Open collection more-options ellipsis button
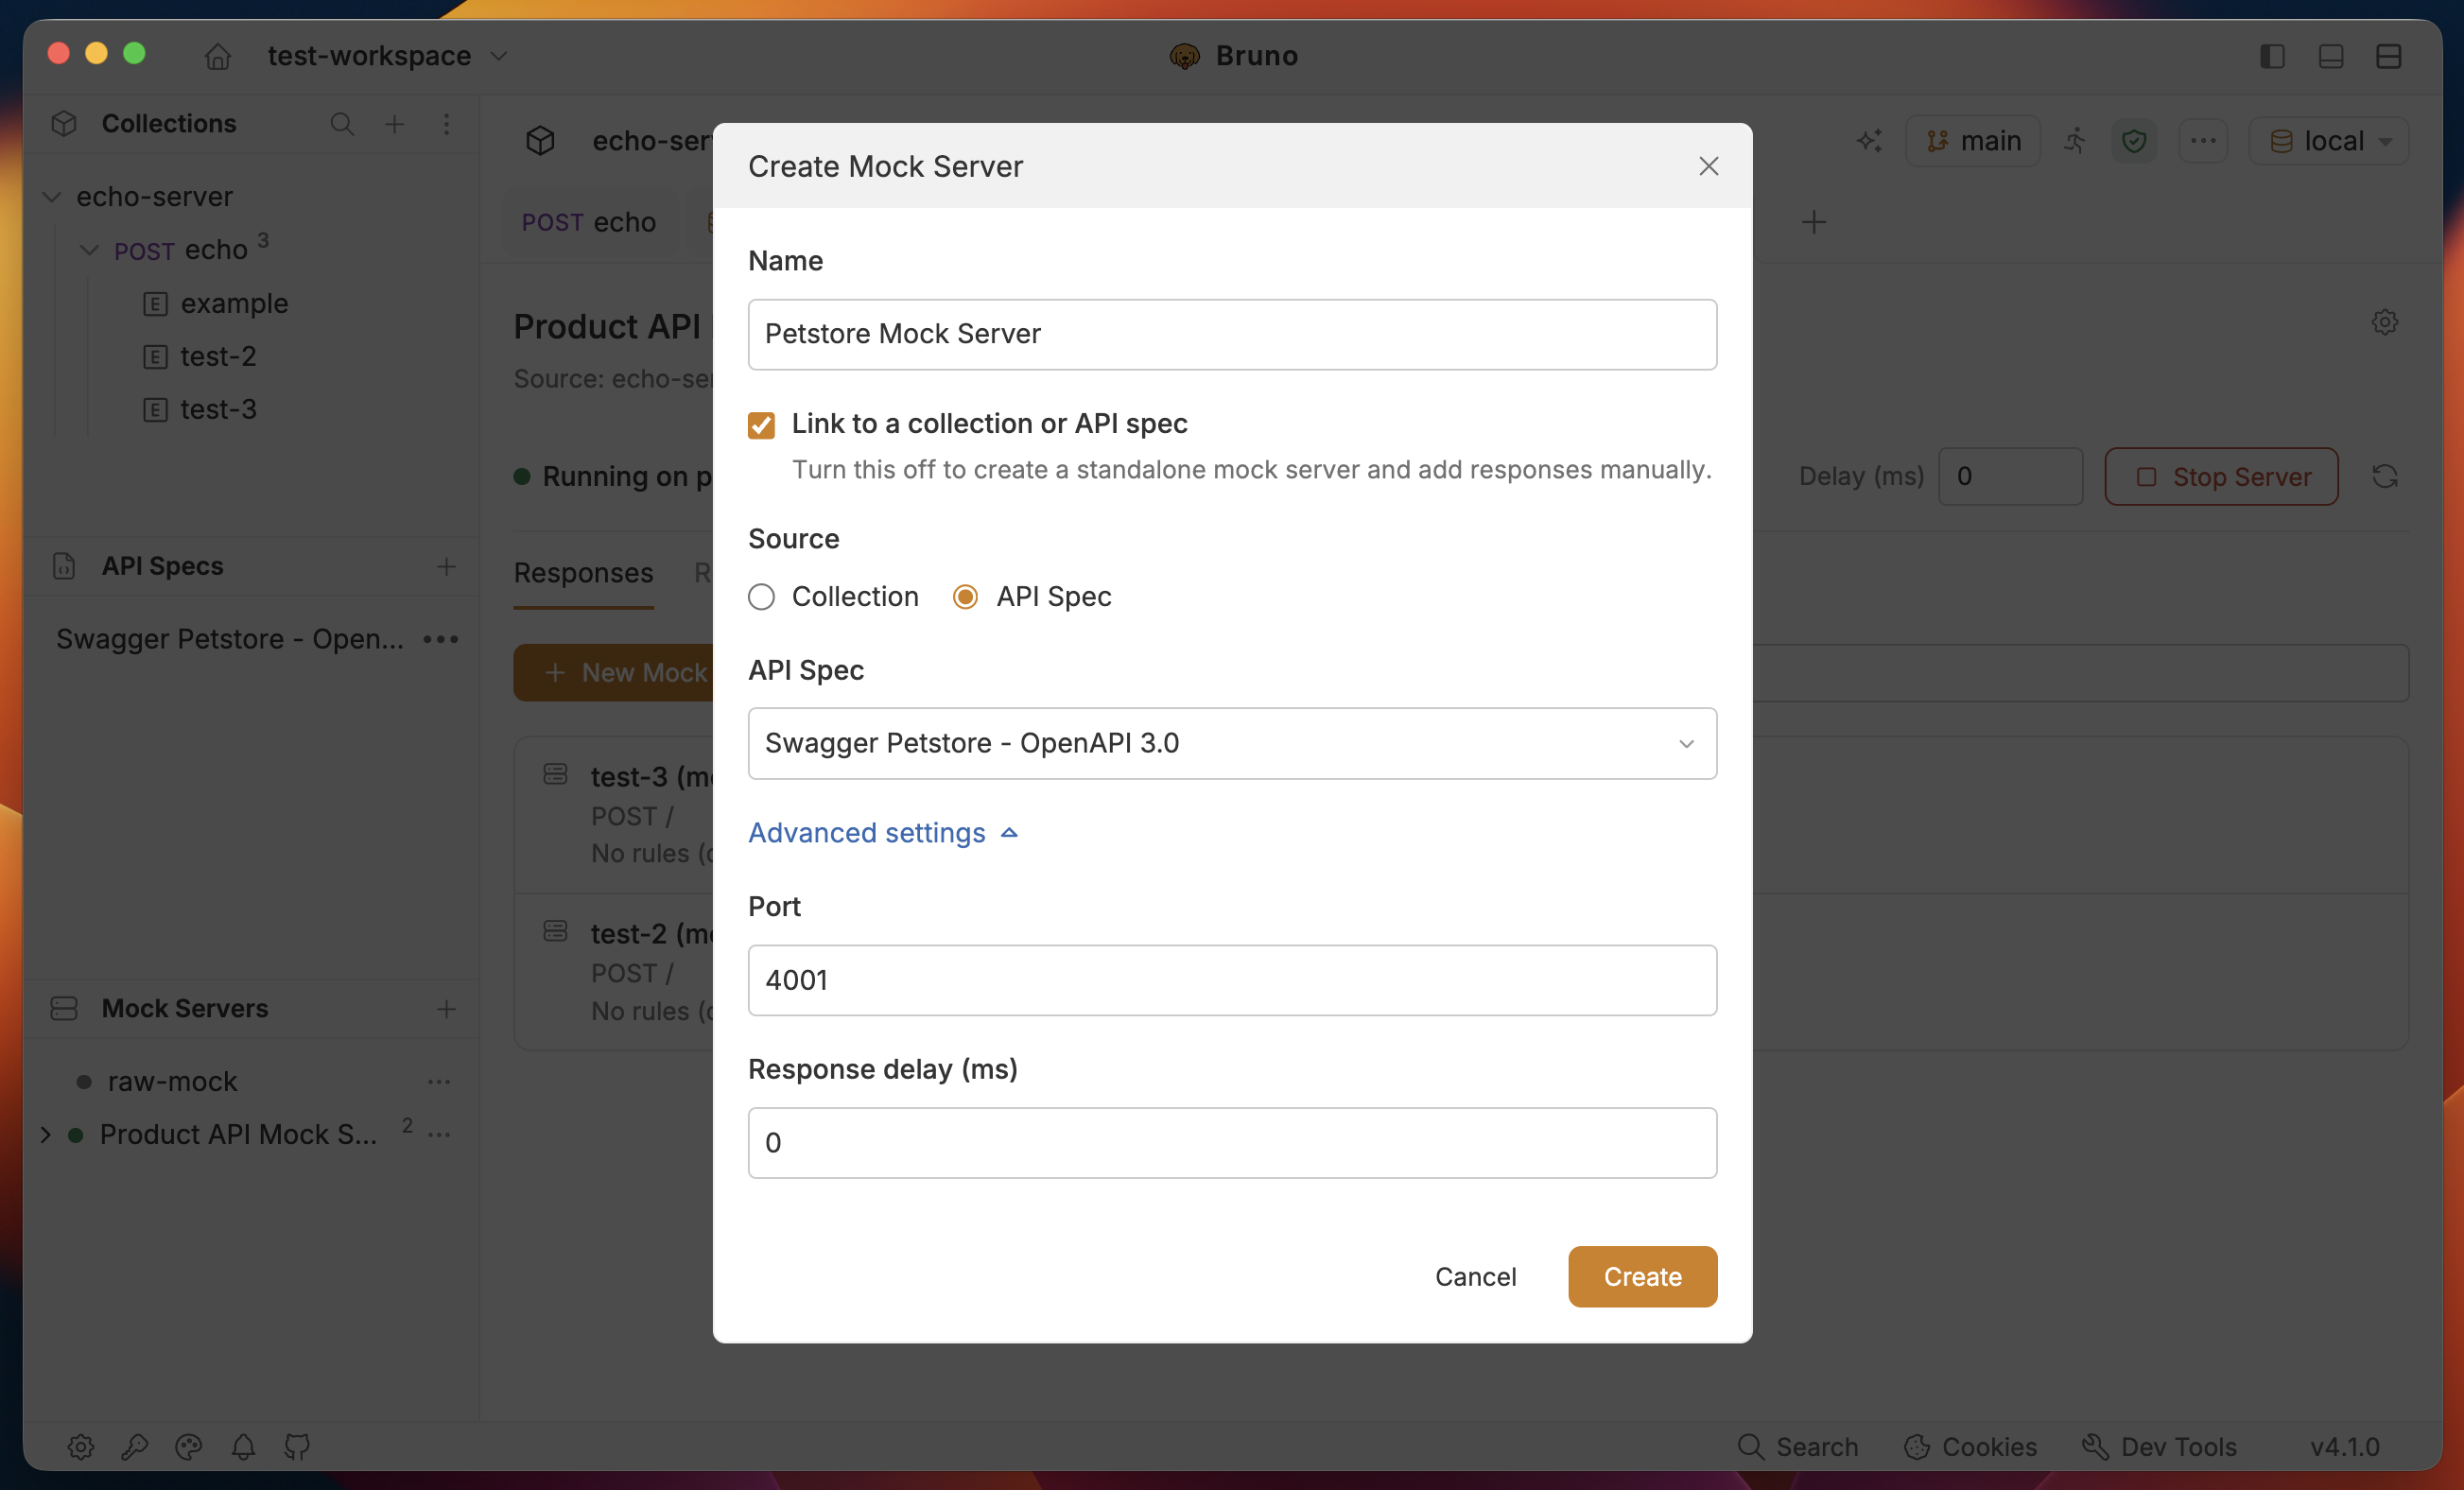The height and width of the screenshot is (1490, 2464). pos(2203,141)
